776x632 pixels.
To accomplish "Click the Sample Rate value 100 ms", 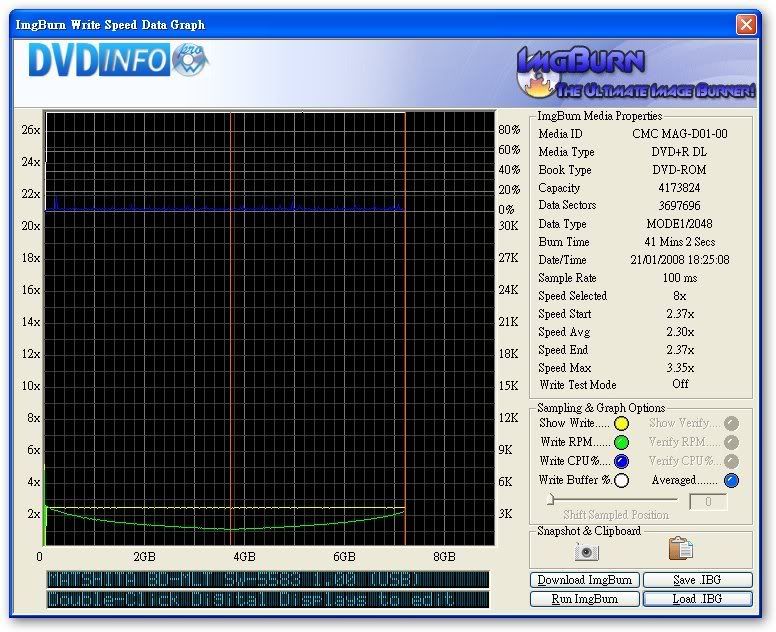I will pyautogui.click(x=679, y=278).
